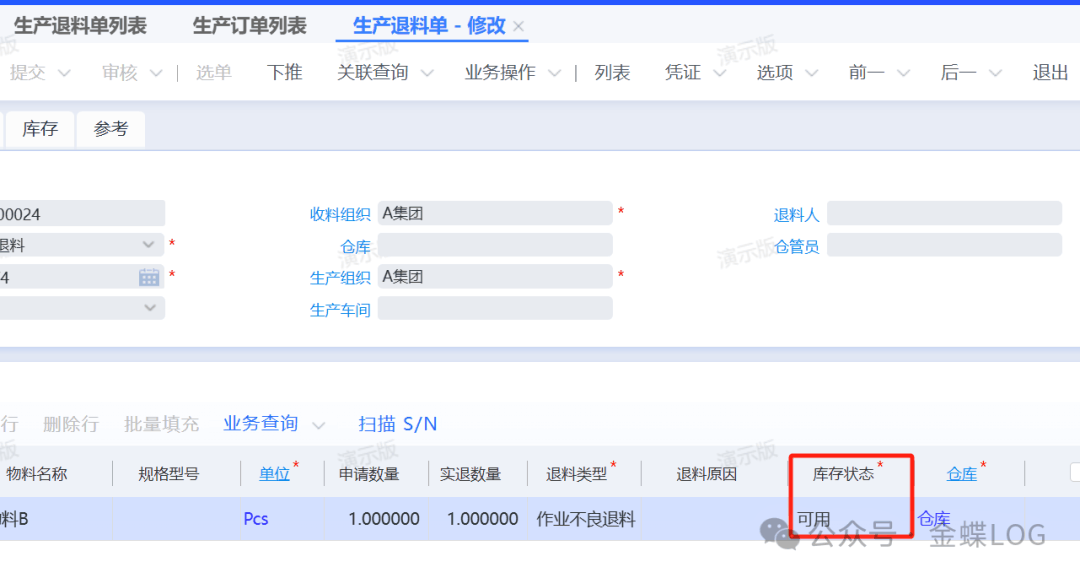Switch to the 生产订单列表 tab

[x=250, y=26]
